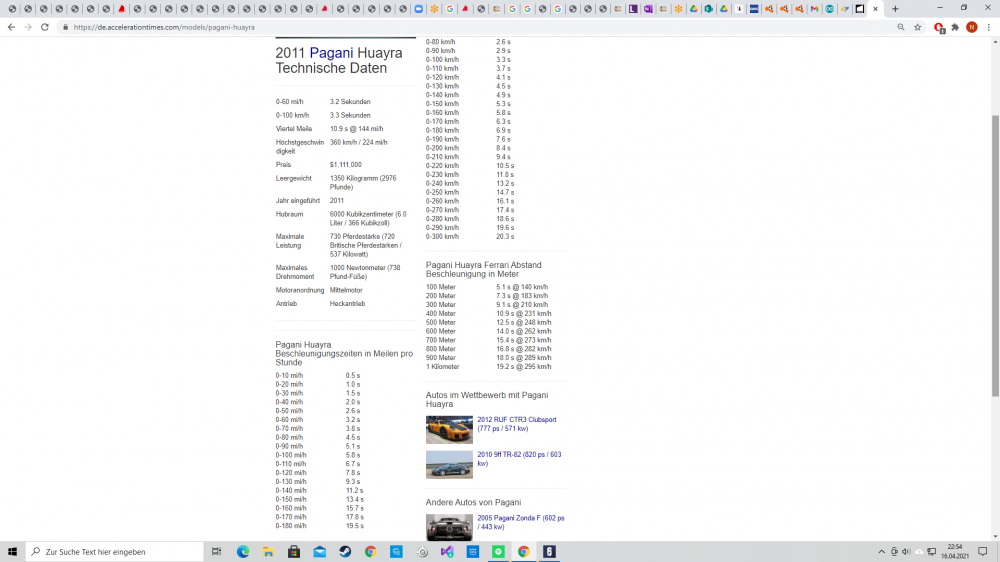The width and height of the screenshot is (1000, 562).
Task: Close the active tab
Action: (875, 9)
